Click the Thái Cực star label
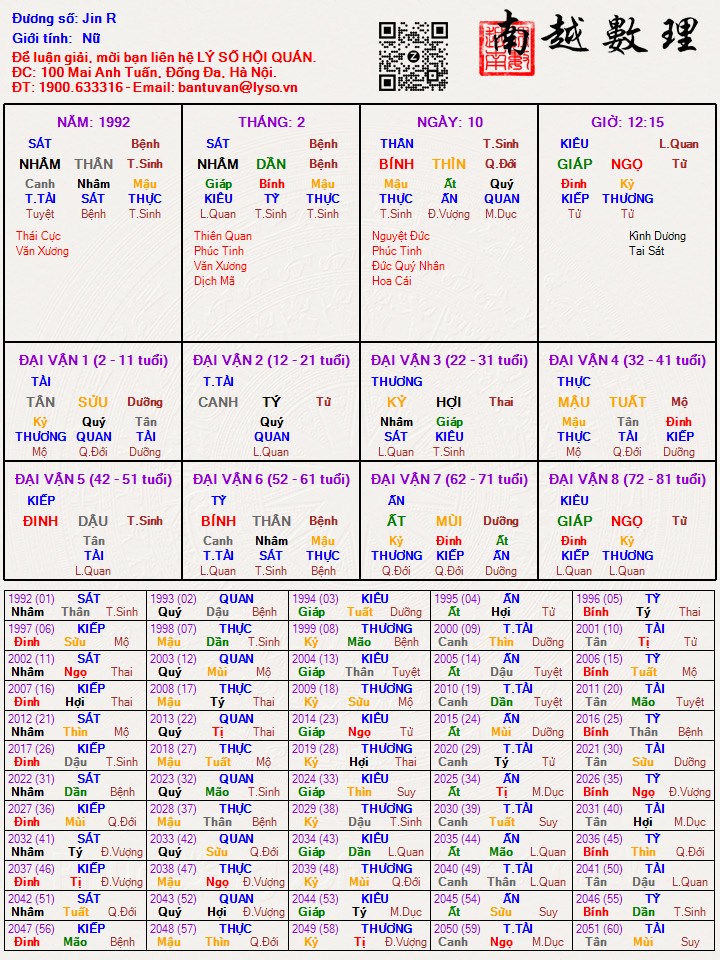The image size is (720, 960). [x=40, y=236]
